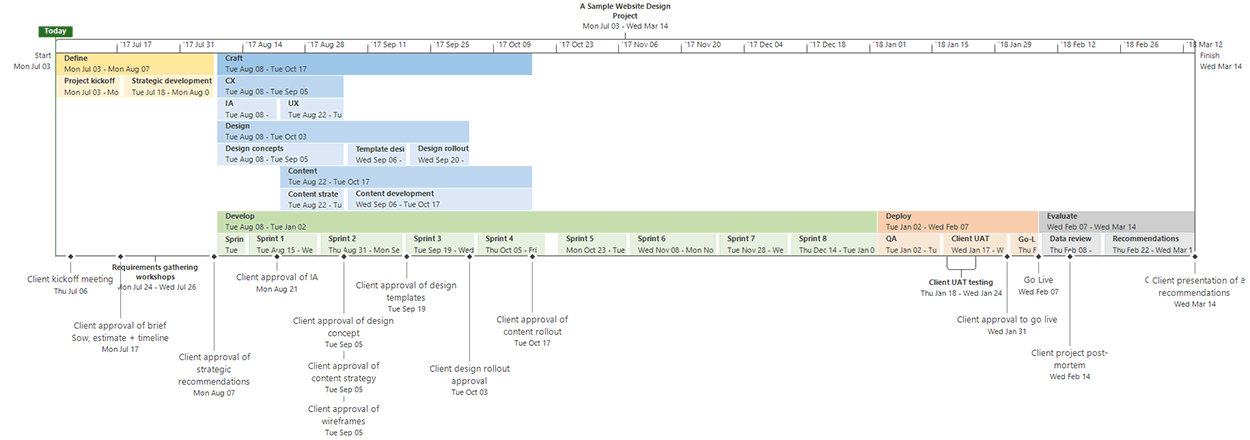Select the QA task bar
1250x440 pixels.
coord(909,244)
